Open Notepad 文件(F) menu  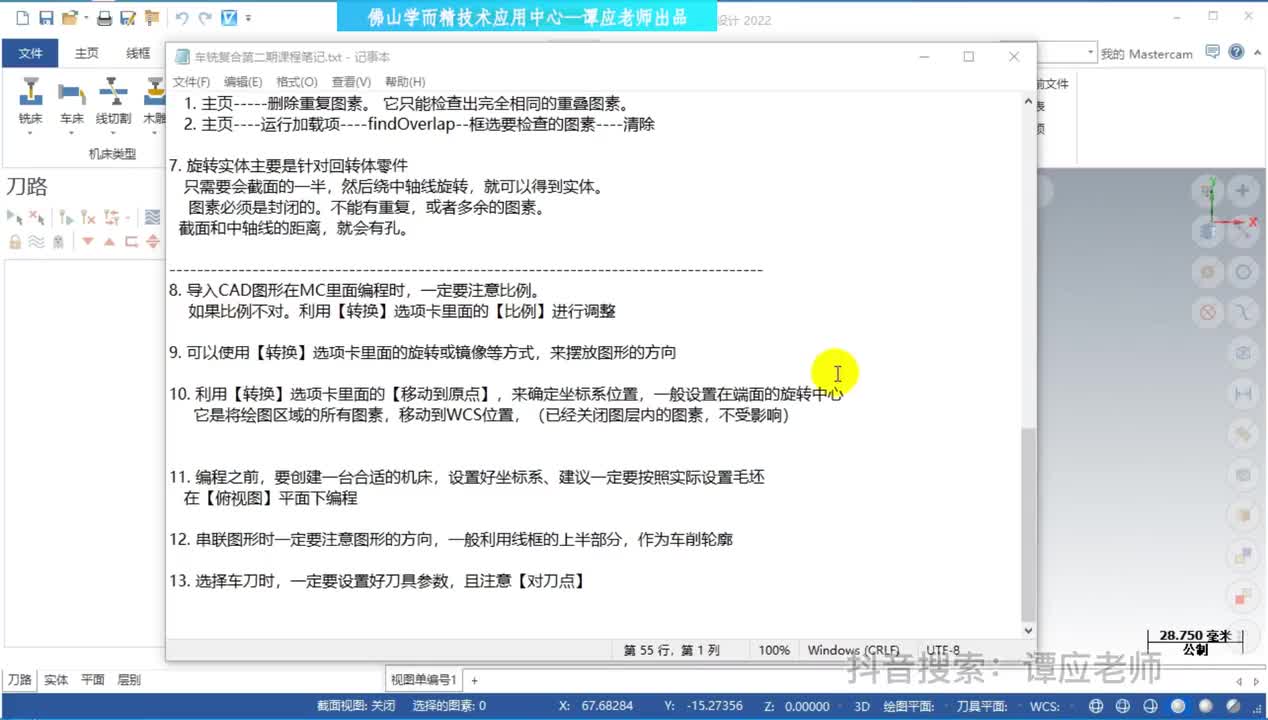[x=191, y=82]
